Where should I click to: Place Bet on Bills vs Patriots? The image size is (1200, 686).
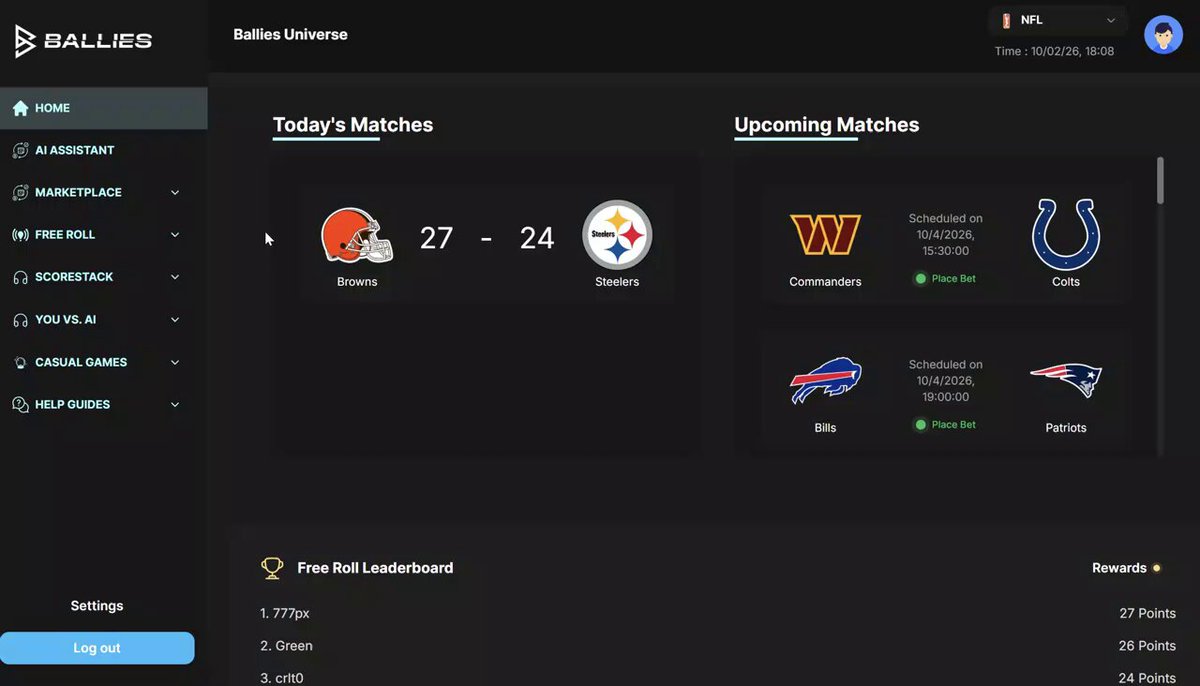click(x=945, y=425)
